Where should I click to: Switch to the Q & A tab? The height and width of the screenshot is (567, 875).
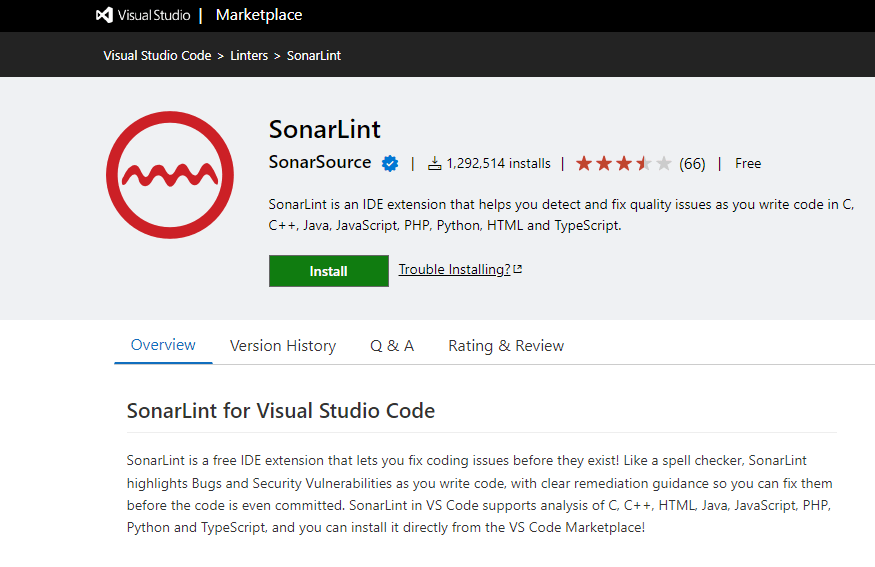click(392, 346)
